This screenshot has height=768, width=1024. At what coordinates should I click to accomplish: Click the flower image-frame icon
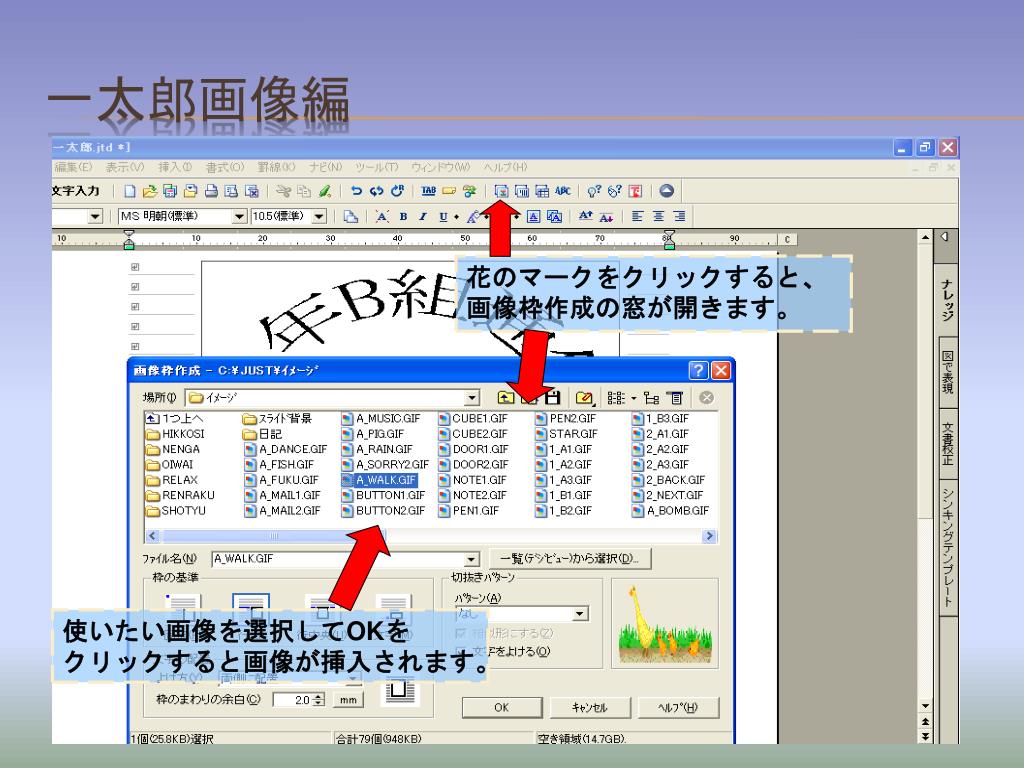pos(501,191)
